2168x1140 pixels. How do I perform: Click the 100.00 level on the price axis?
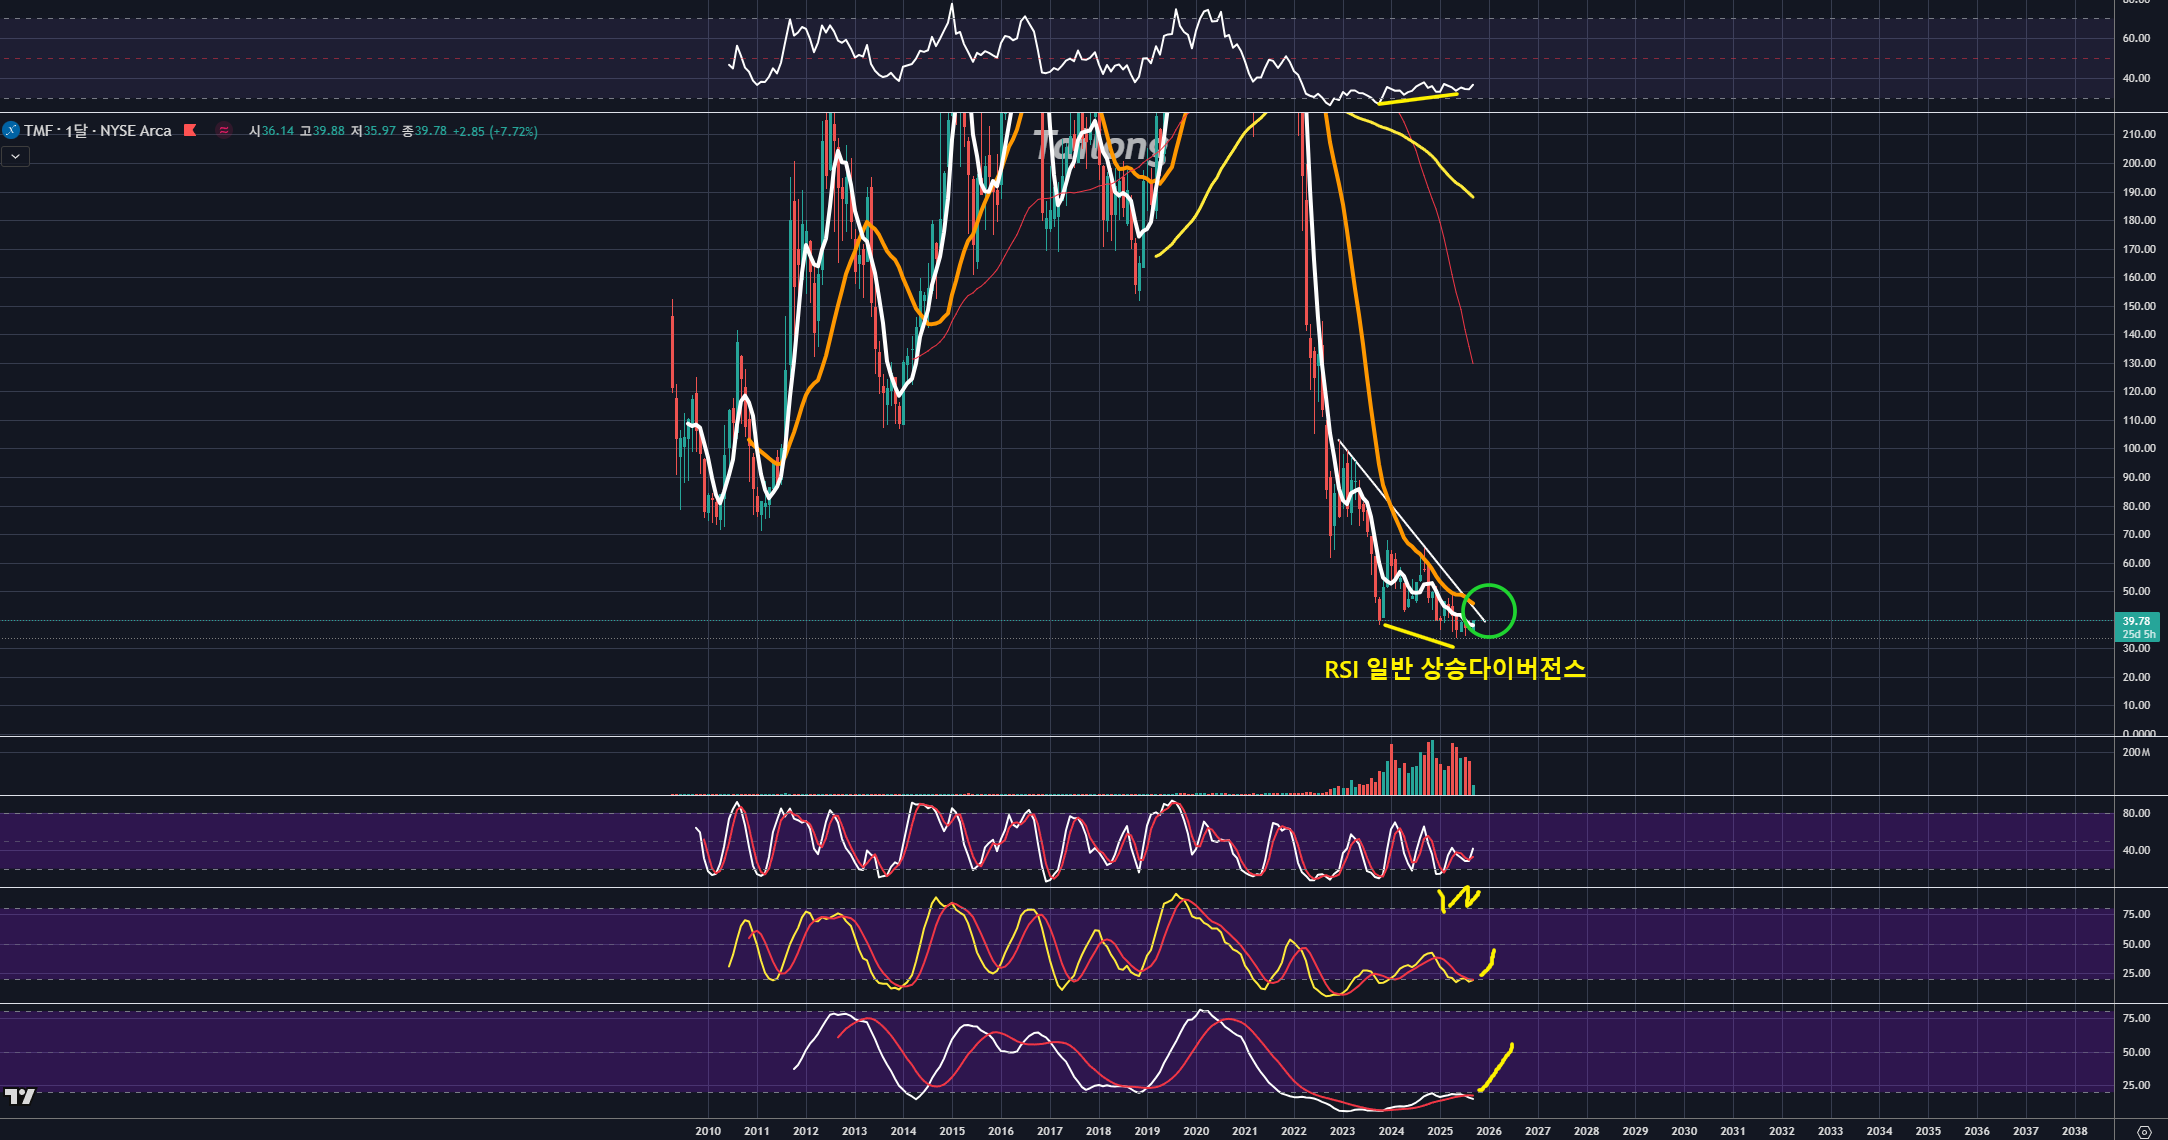tap(2138, 448)
